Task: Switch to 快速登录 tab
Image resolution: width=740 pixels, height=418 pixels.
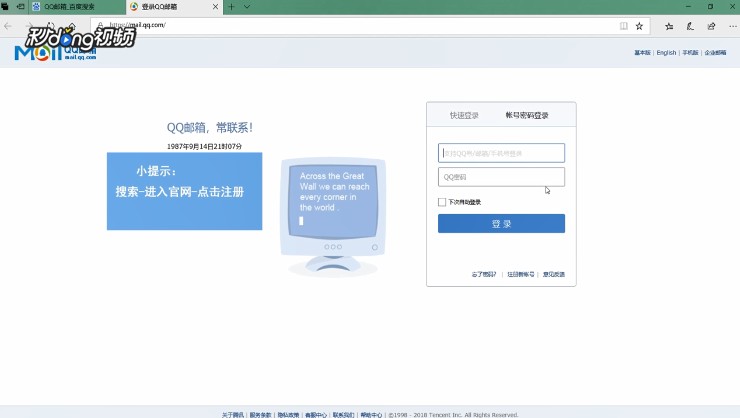Action: coord(464,115)
